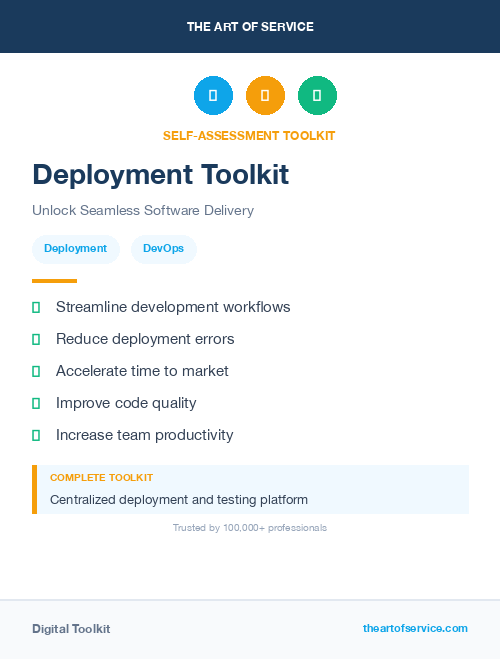Select the Deployment tag pill
Image resolution: width=500 pixels, height=659 pixels.
(76, 249)
